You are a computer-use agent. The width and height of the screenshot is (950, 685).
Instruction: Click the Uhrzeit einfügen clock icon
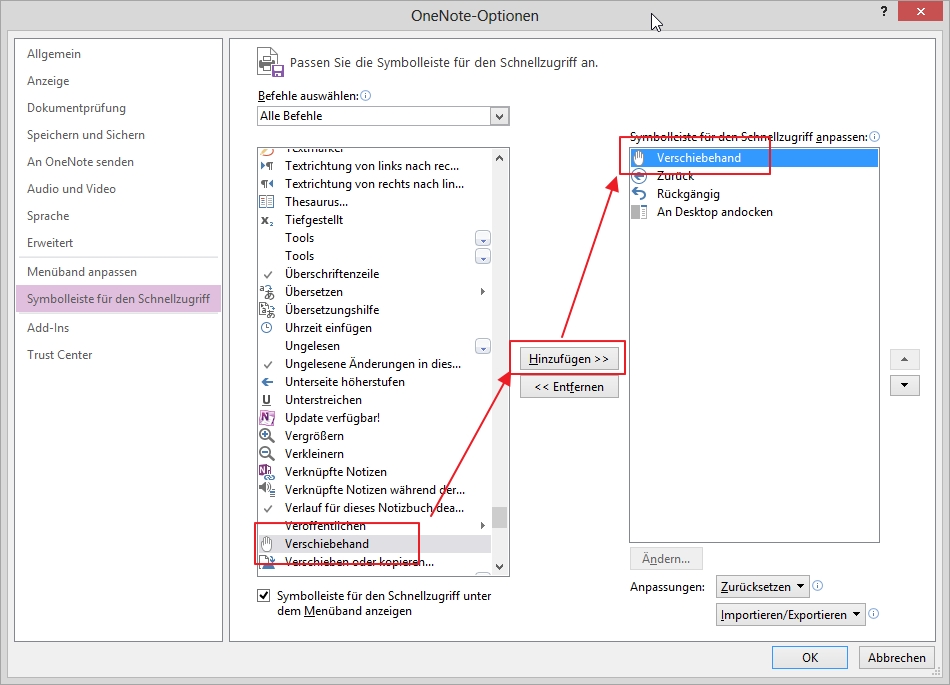[x=267, y=327]
